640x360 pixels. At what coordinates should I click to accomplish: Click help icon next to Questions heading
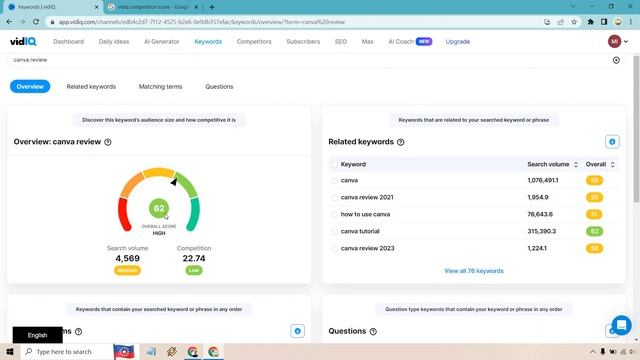tap(373, 331)
